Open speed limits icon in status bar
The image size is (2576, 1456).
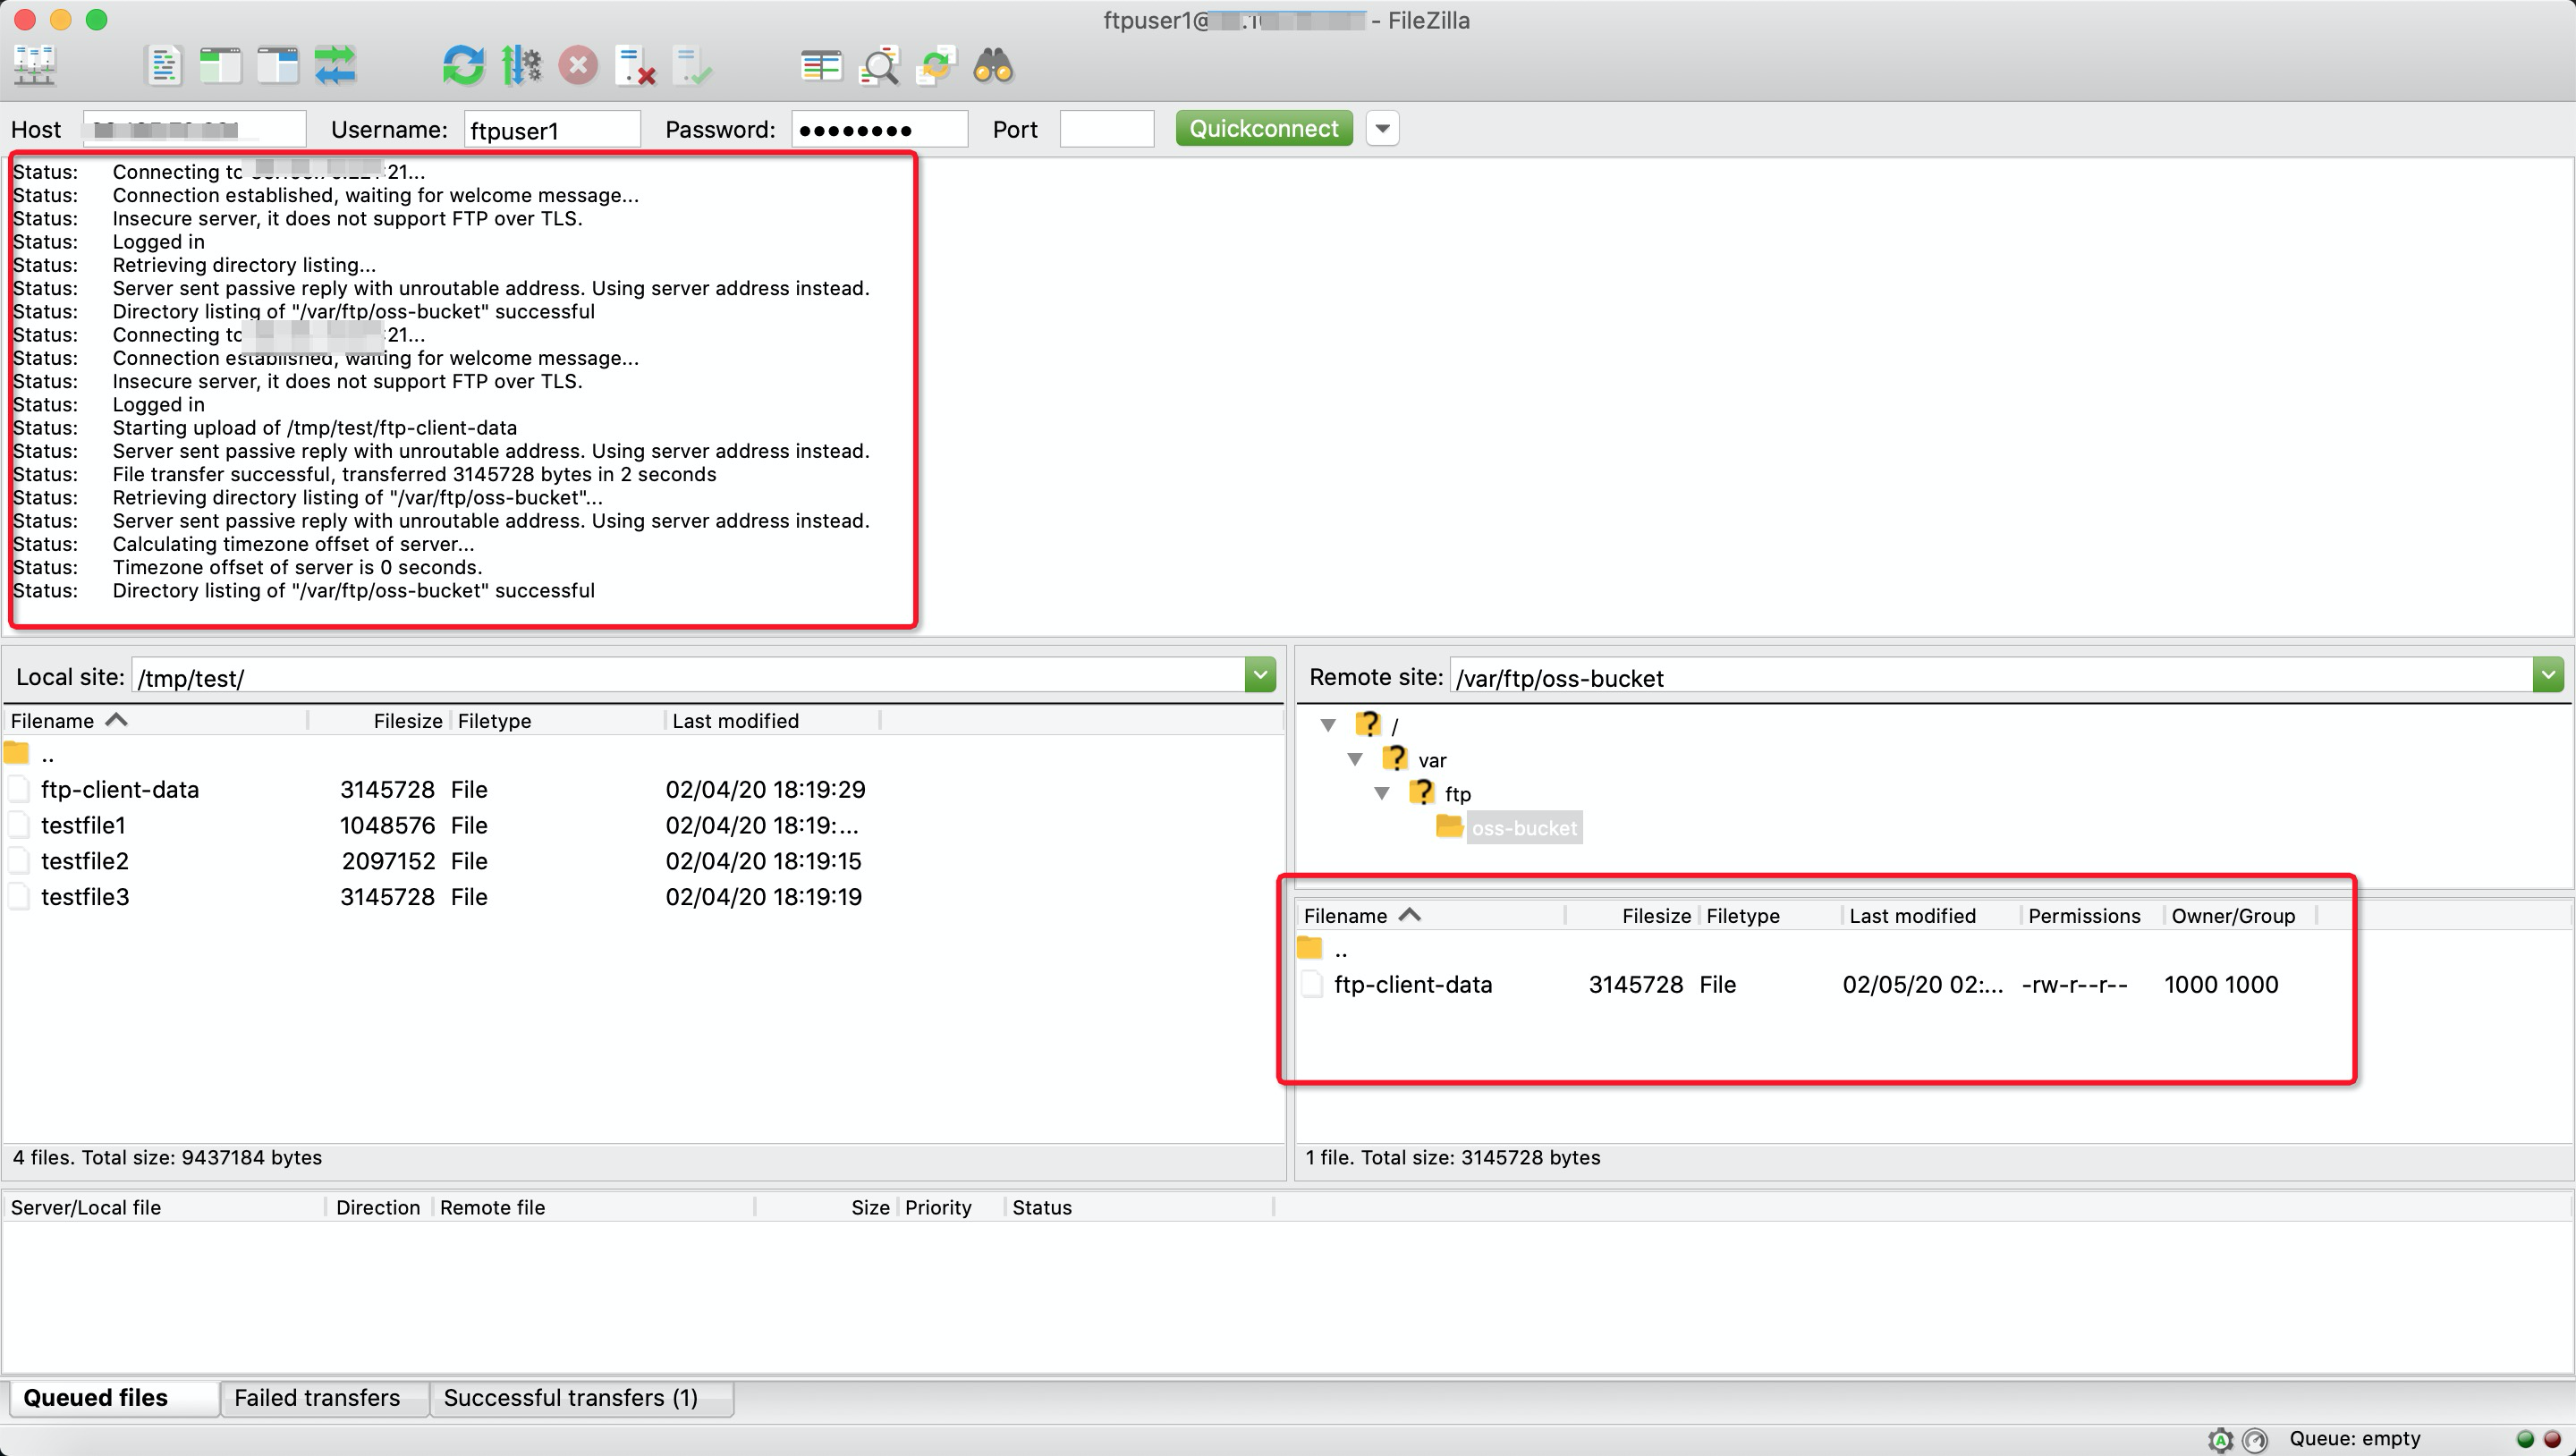click(2254, 1440)
